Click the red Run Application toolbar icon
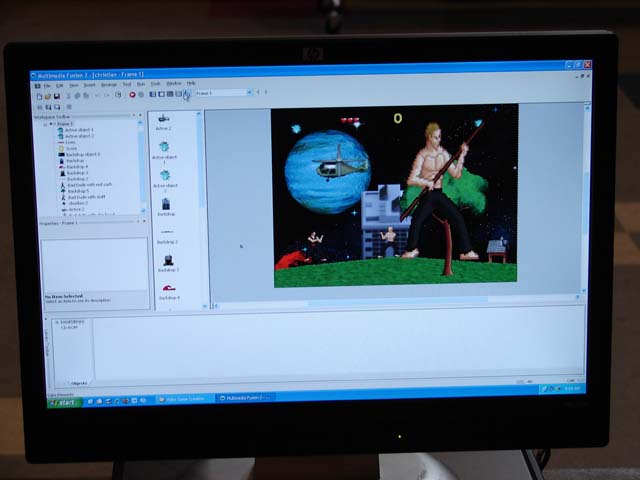 [132, 95]
